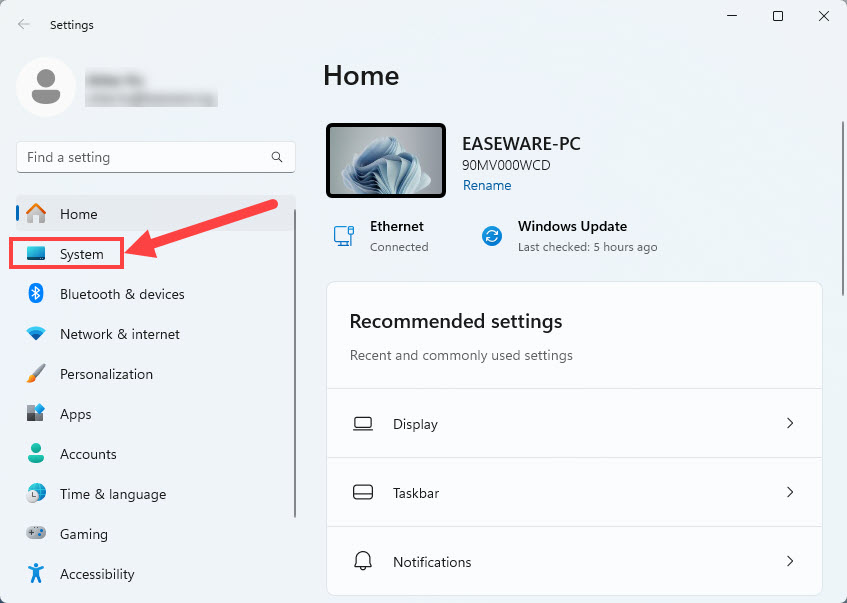The width and height of the screenshot is (847, 603).
Task: Open Accessibility via its figure icon
Action: point(34,574)
